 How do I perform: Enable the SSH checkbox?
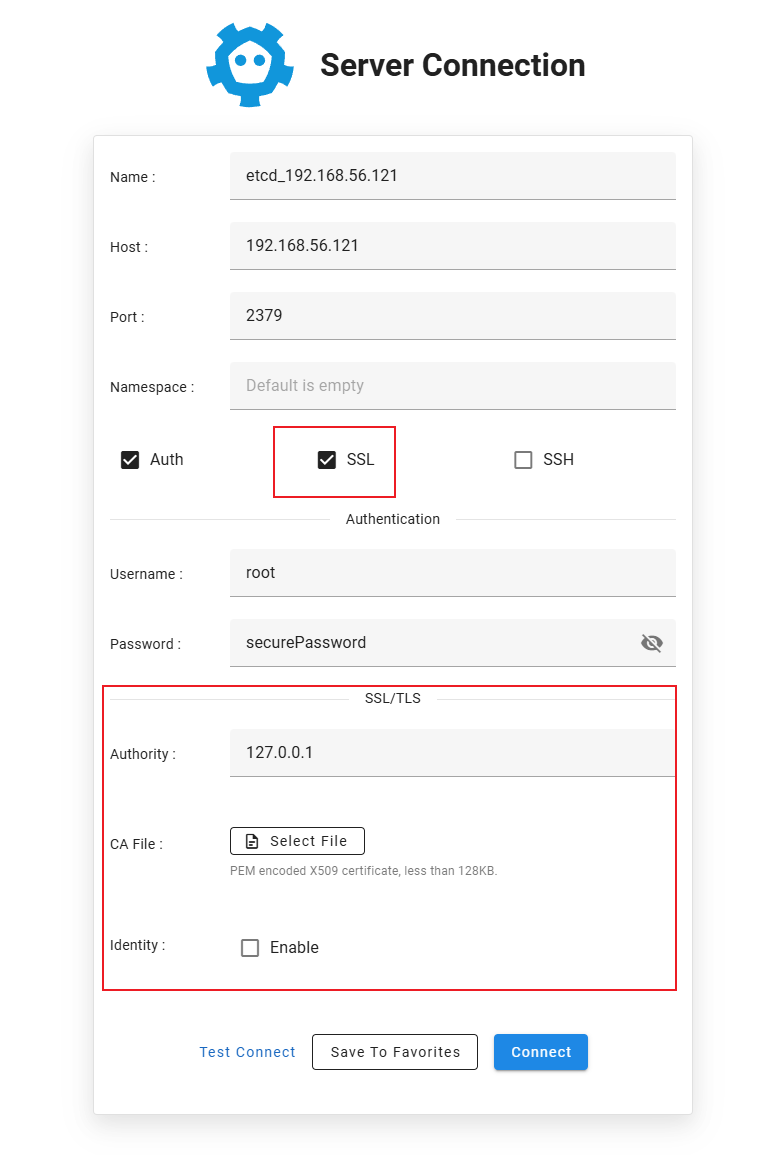pos(523,460)
